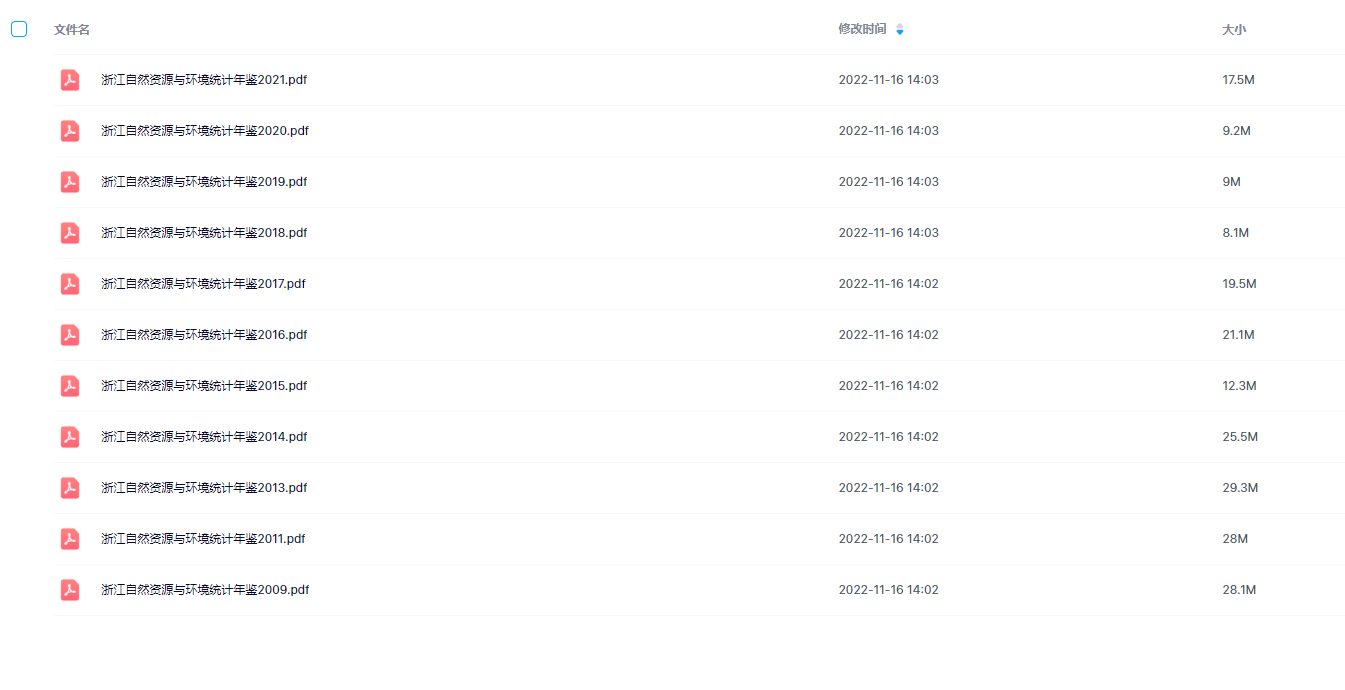Image resolution: width=1345 pixels, height=690 pixels.
Task: Sort files by the 修改时间 column header
Action: coord(862,29)
